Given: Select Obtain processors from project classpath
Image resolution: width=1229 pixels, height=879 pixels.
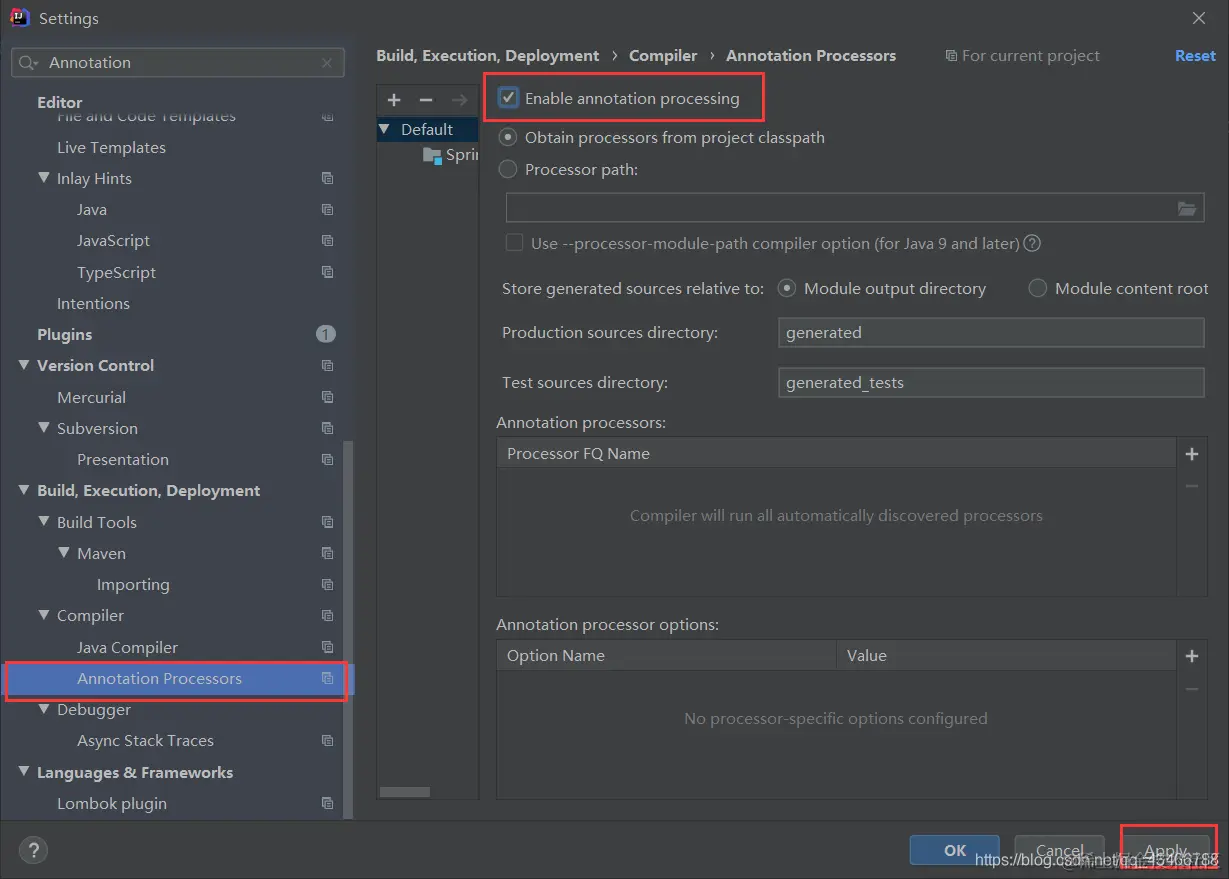Looking at the screenshot, I should (508, 137).
